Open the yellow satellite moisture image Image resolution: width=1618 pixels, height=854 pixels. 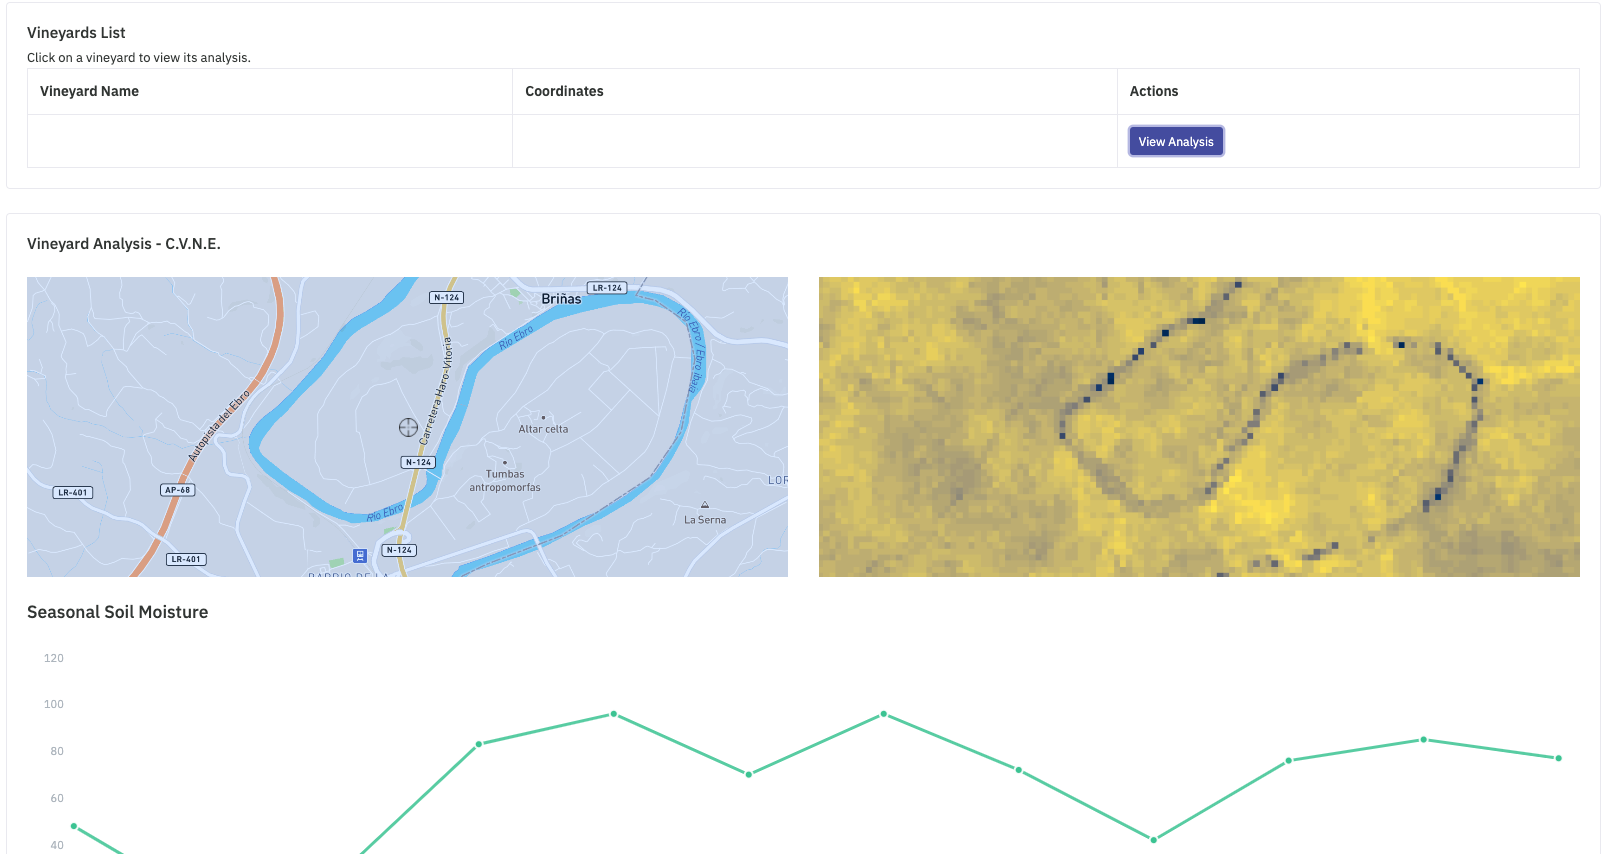(x=1199, y=427)
